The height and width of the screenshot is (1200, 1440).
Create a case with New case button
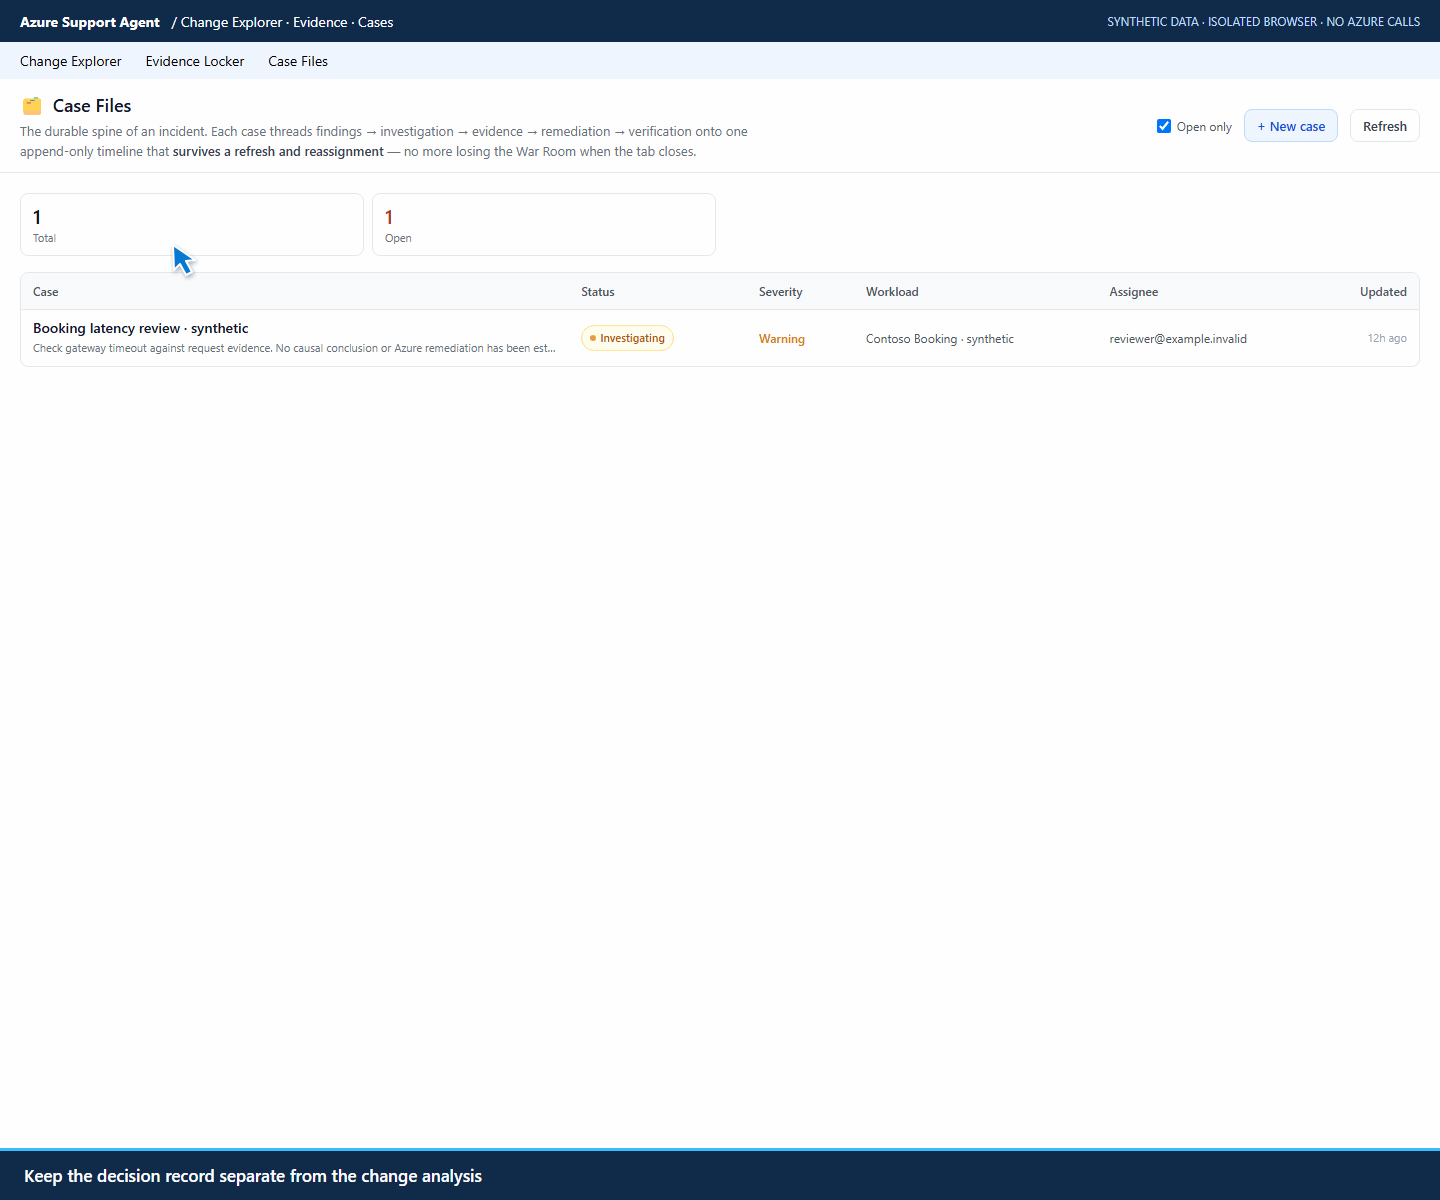1291,126
